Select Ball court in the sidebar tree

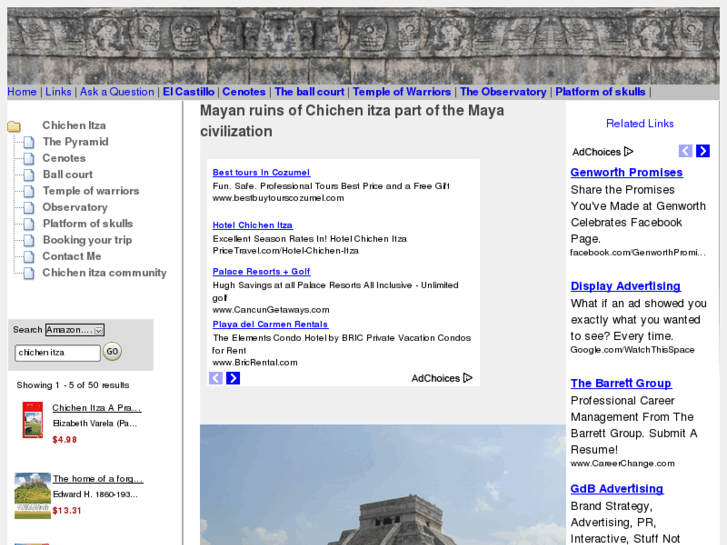point(68,174)
